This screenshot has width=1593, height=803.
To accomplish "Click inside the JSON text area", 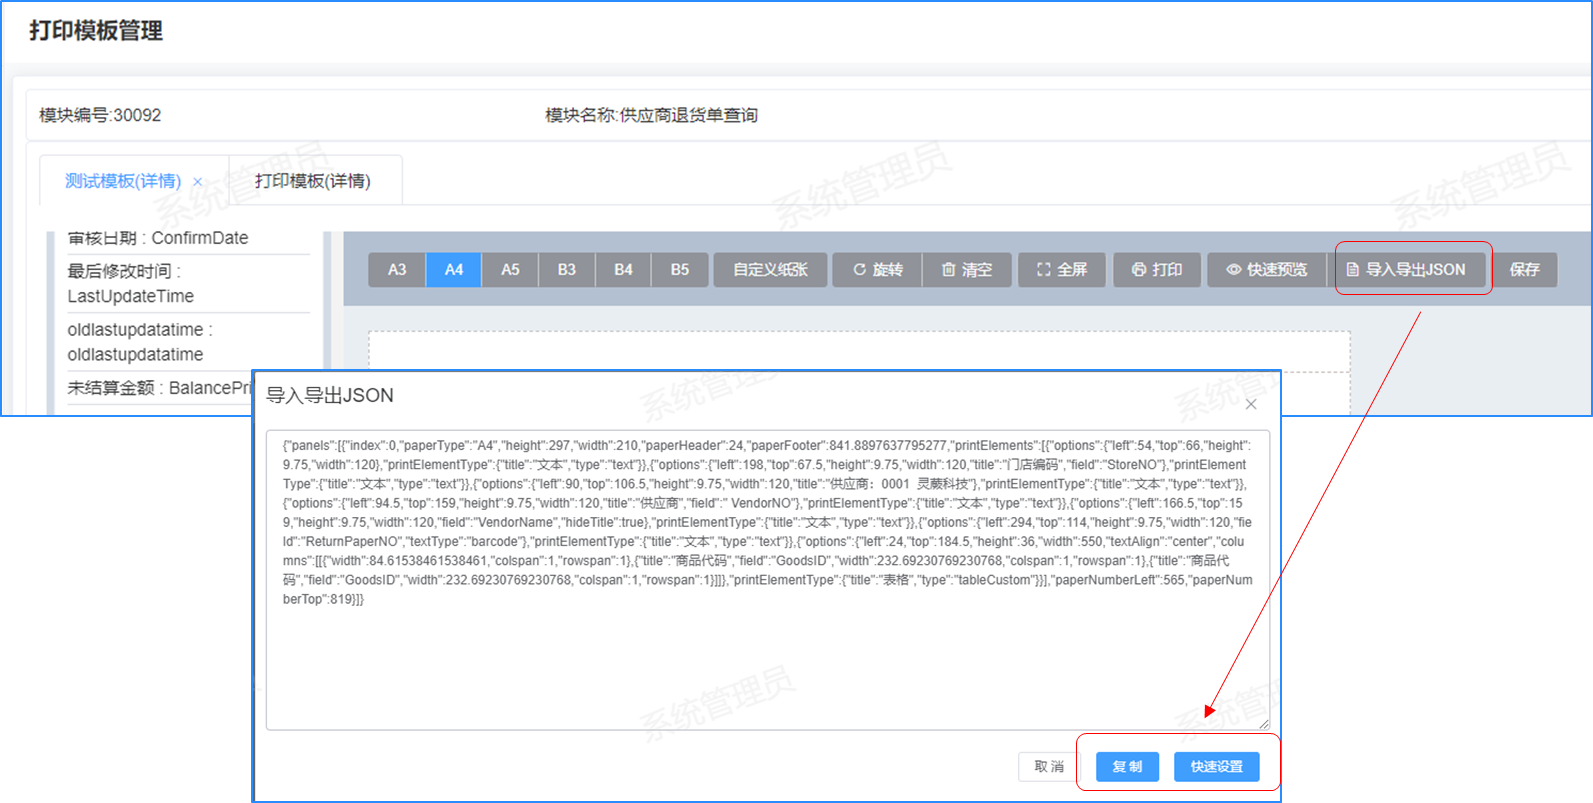I will tap(768, 580).
